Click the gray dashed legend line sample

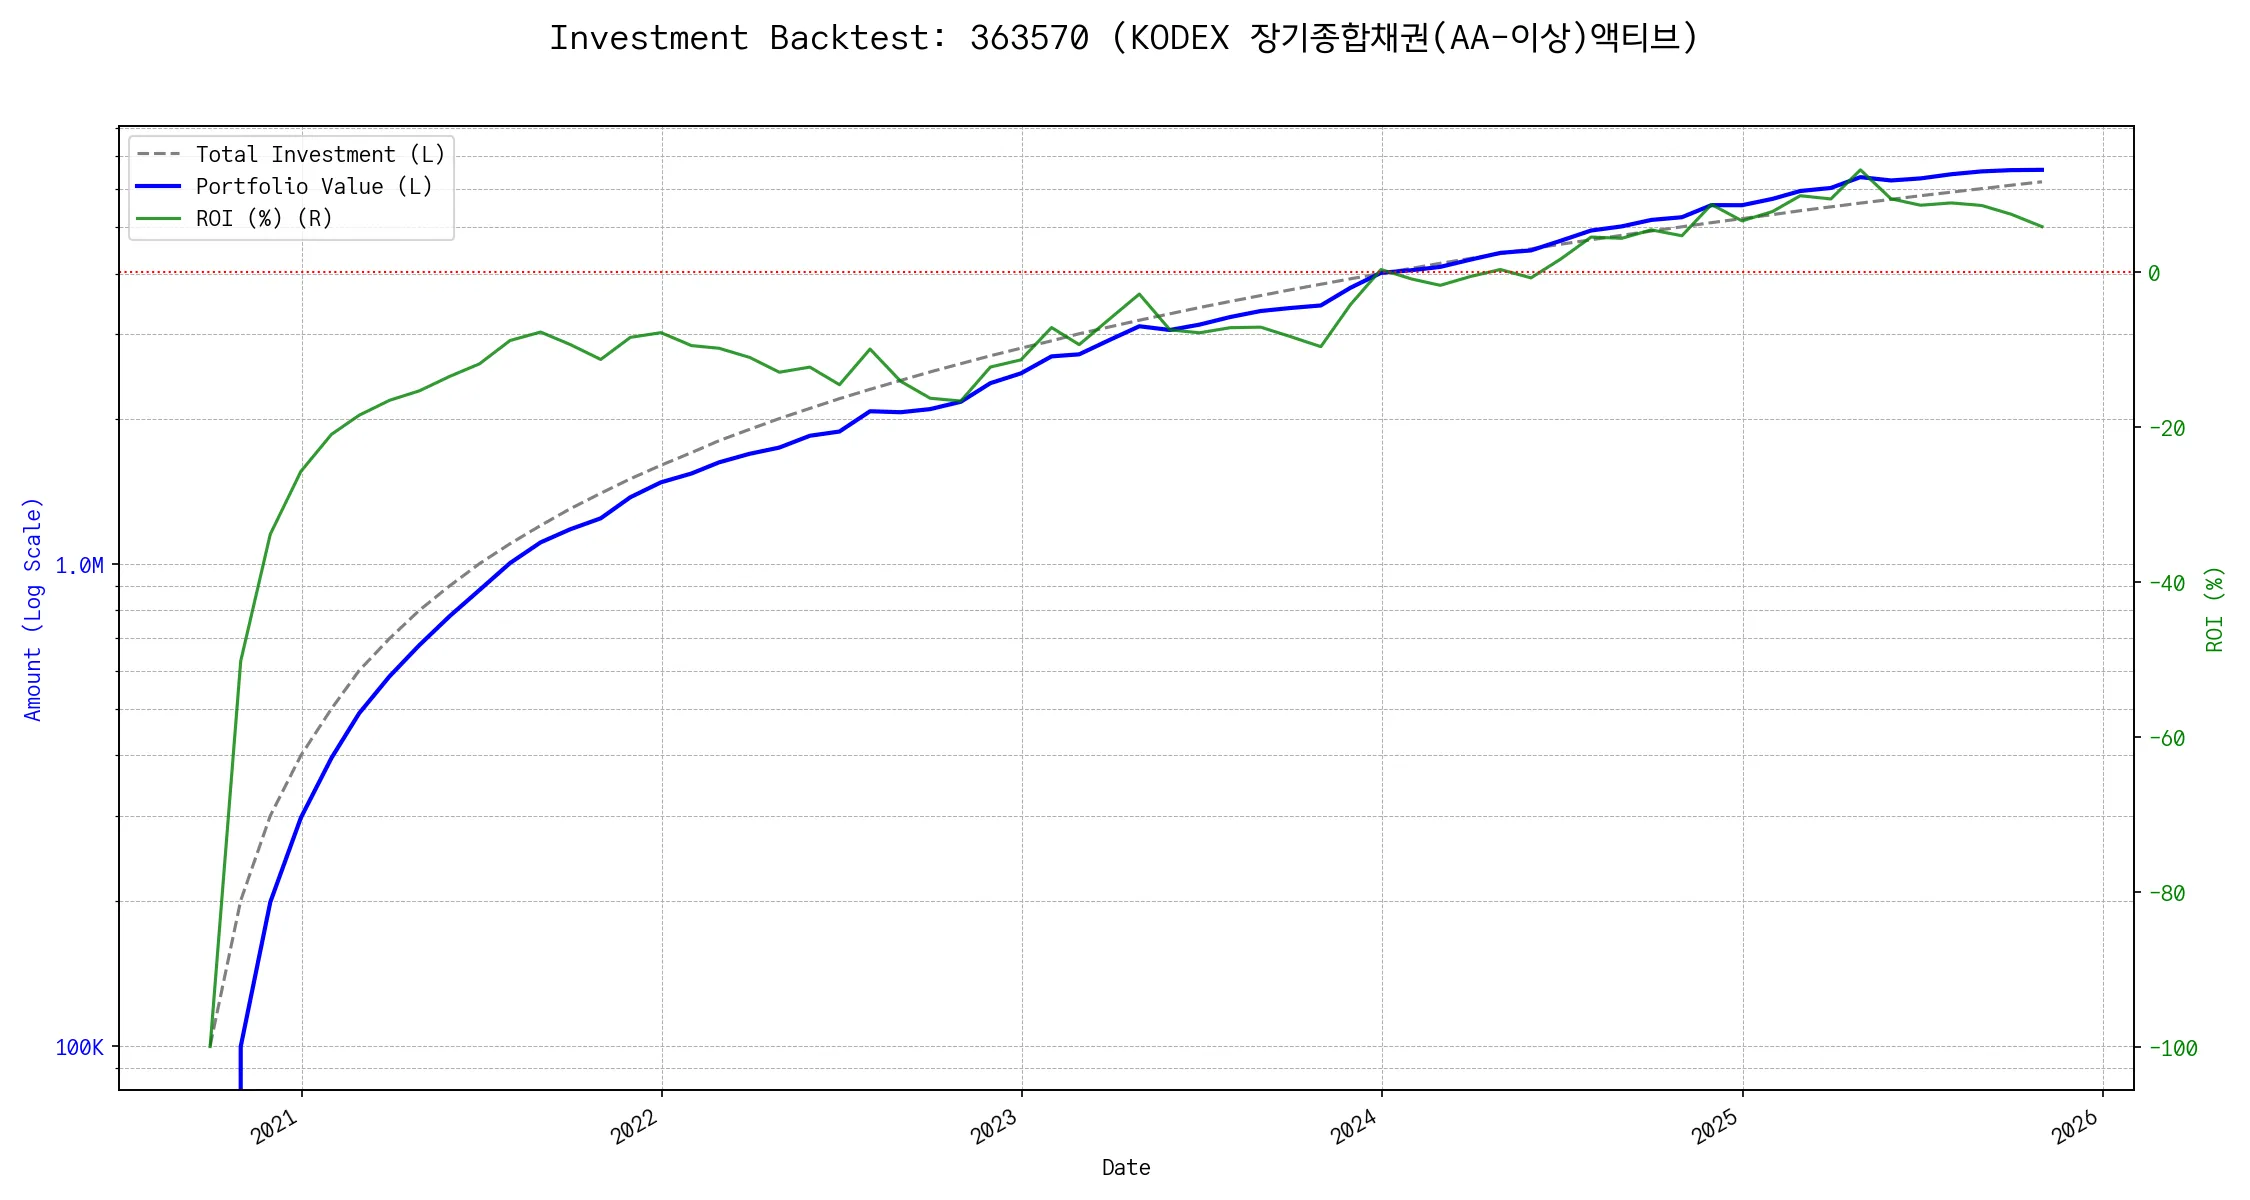point(159,155)
